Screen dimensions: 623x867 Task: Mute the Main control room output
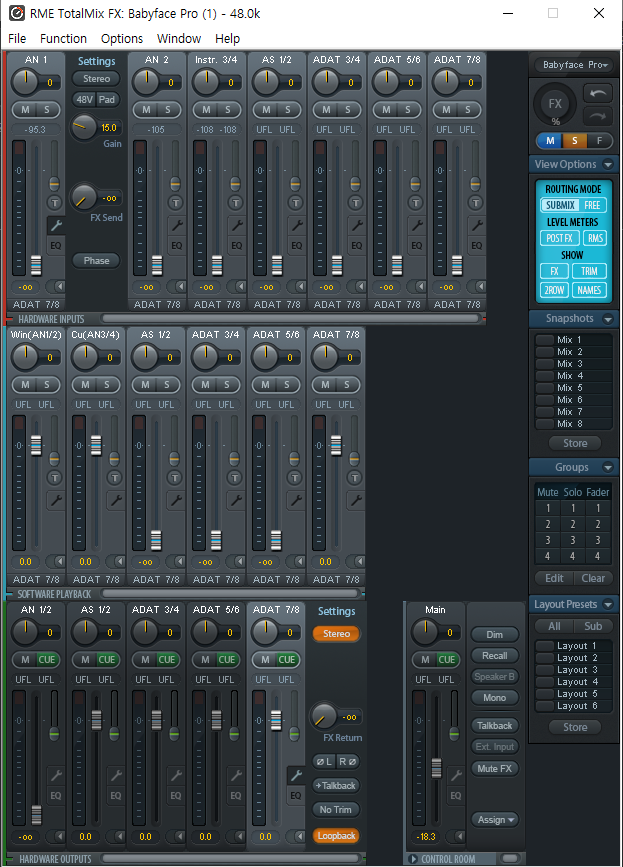coord(425,660)
